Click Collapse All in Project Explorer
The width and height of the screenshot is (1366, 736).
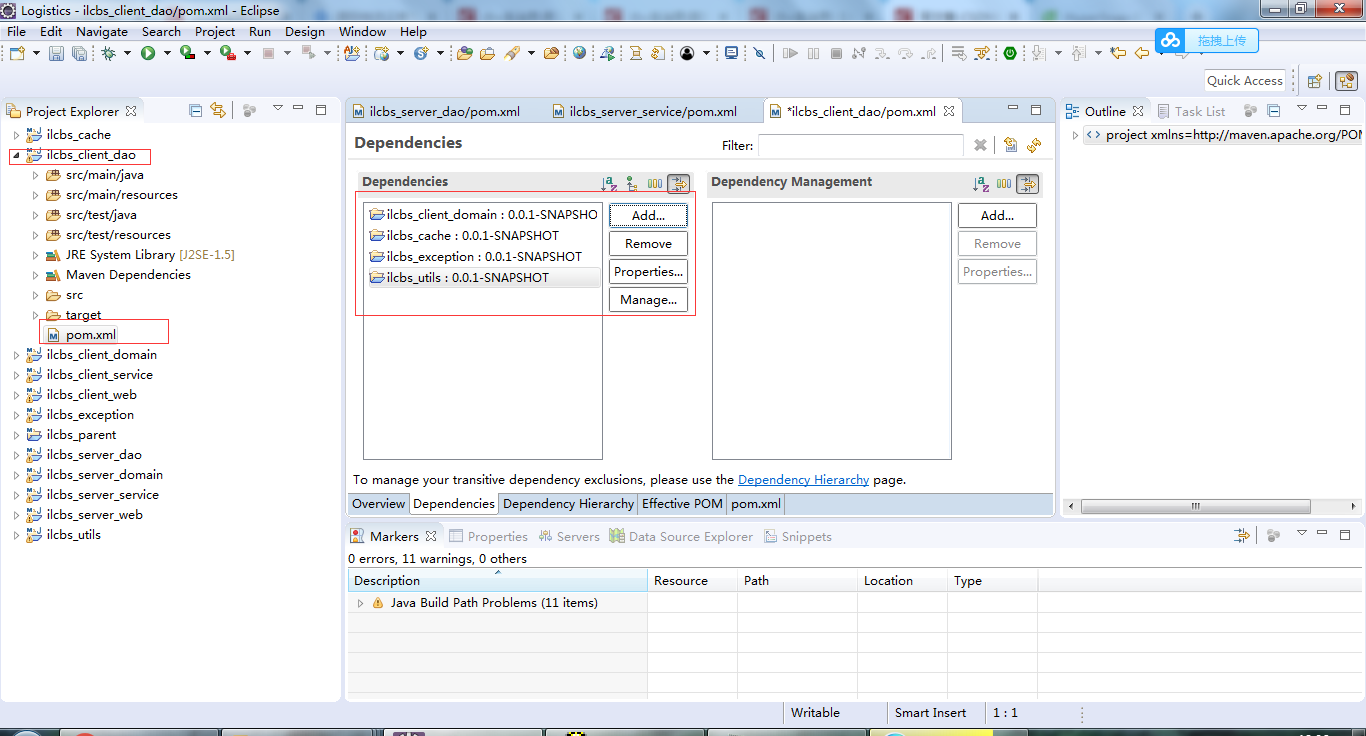click(196, 110)
